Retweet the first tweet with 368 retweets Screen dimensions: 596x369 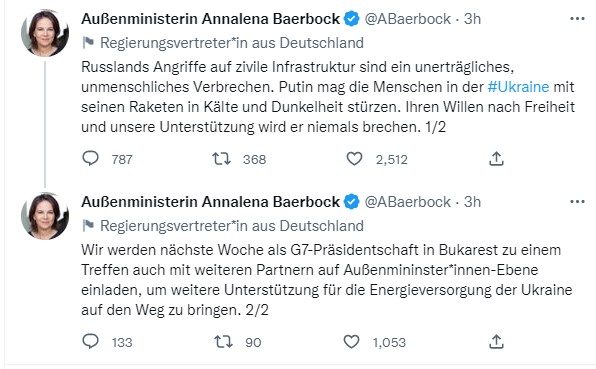point(222,158)
